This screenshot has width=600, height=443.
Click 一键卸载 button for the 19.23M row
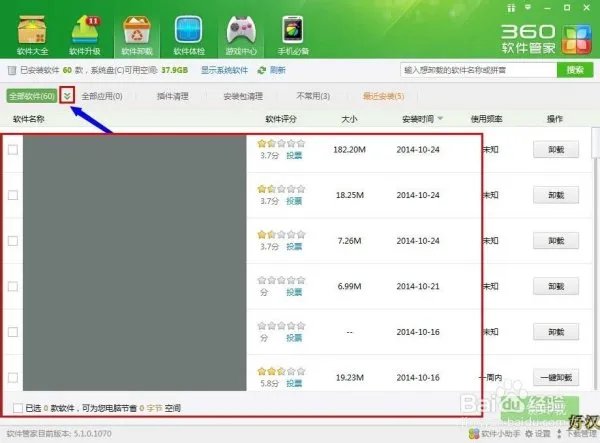click(556, 378)
